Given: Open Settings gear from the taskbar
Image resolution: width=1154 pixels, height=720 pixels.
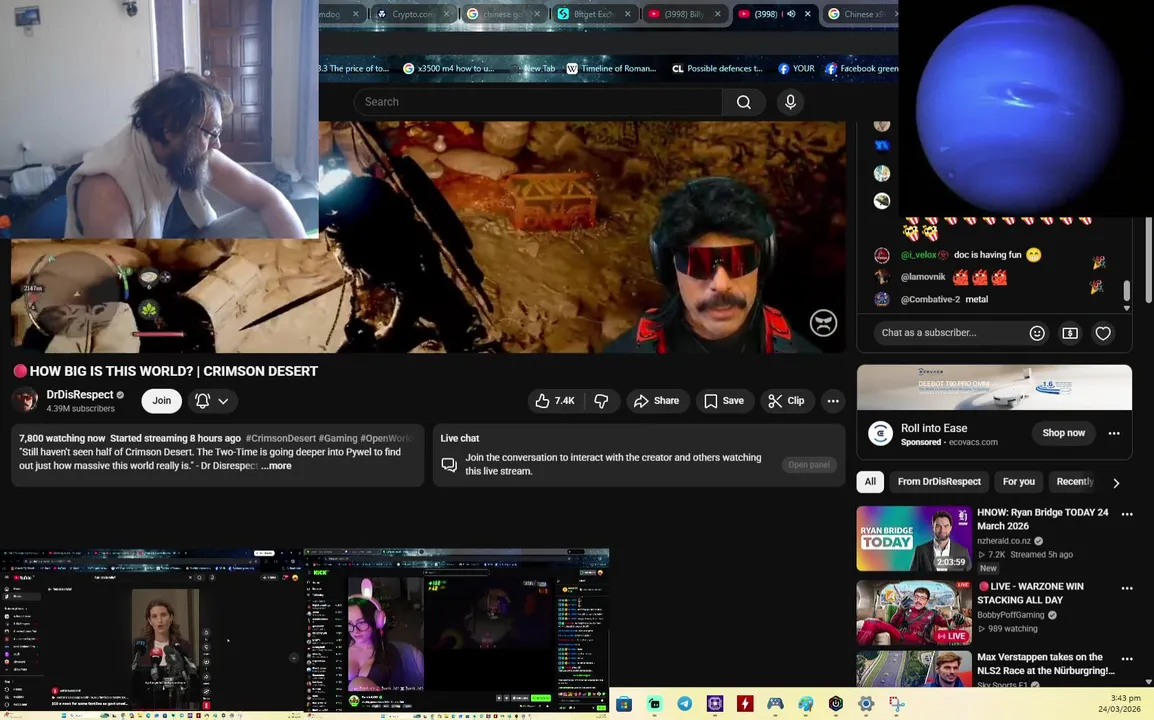Looking at the screenshot, I should [866, 704].
